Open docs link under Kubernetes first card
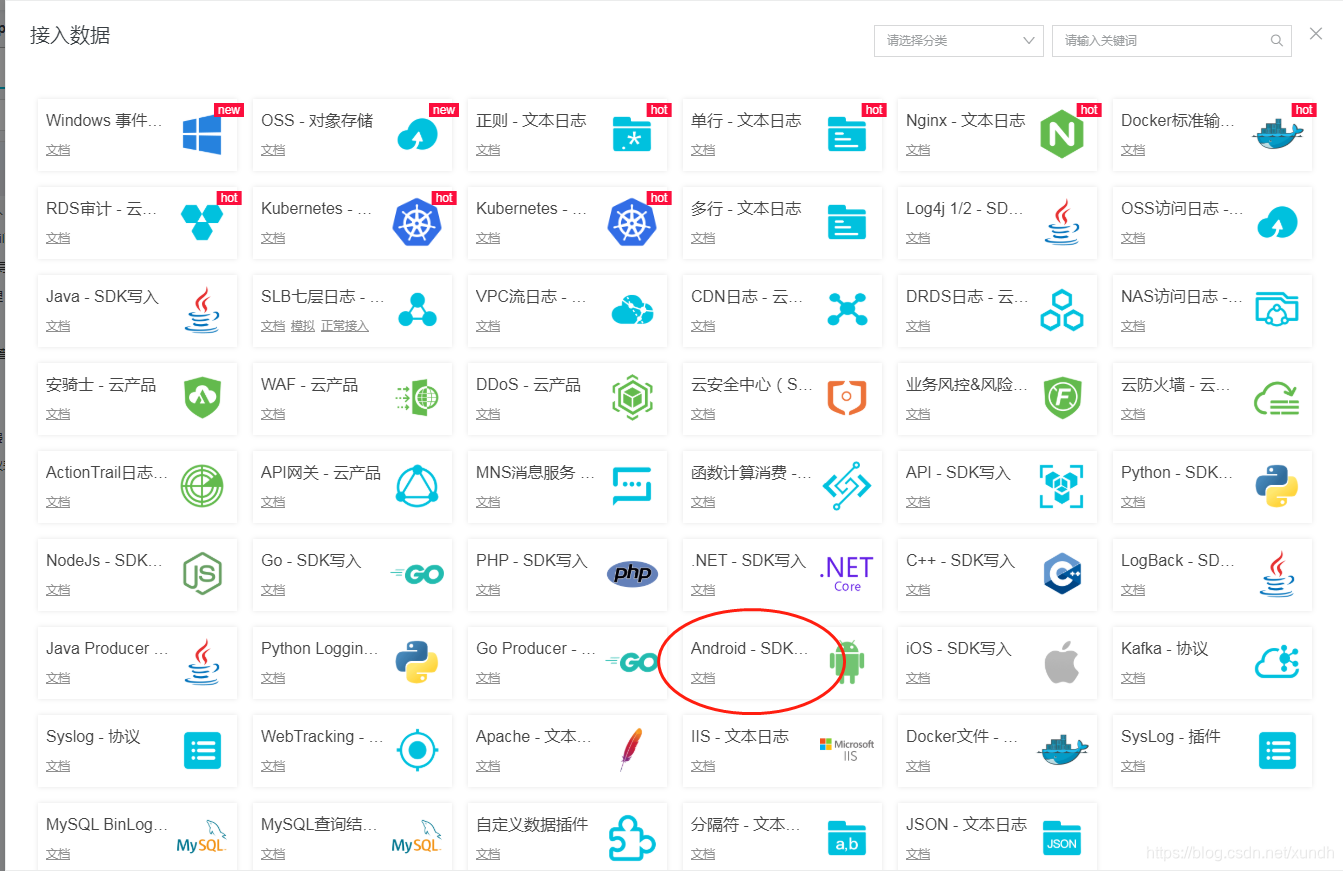 [273, 238]
